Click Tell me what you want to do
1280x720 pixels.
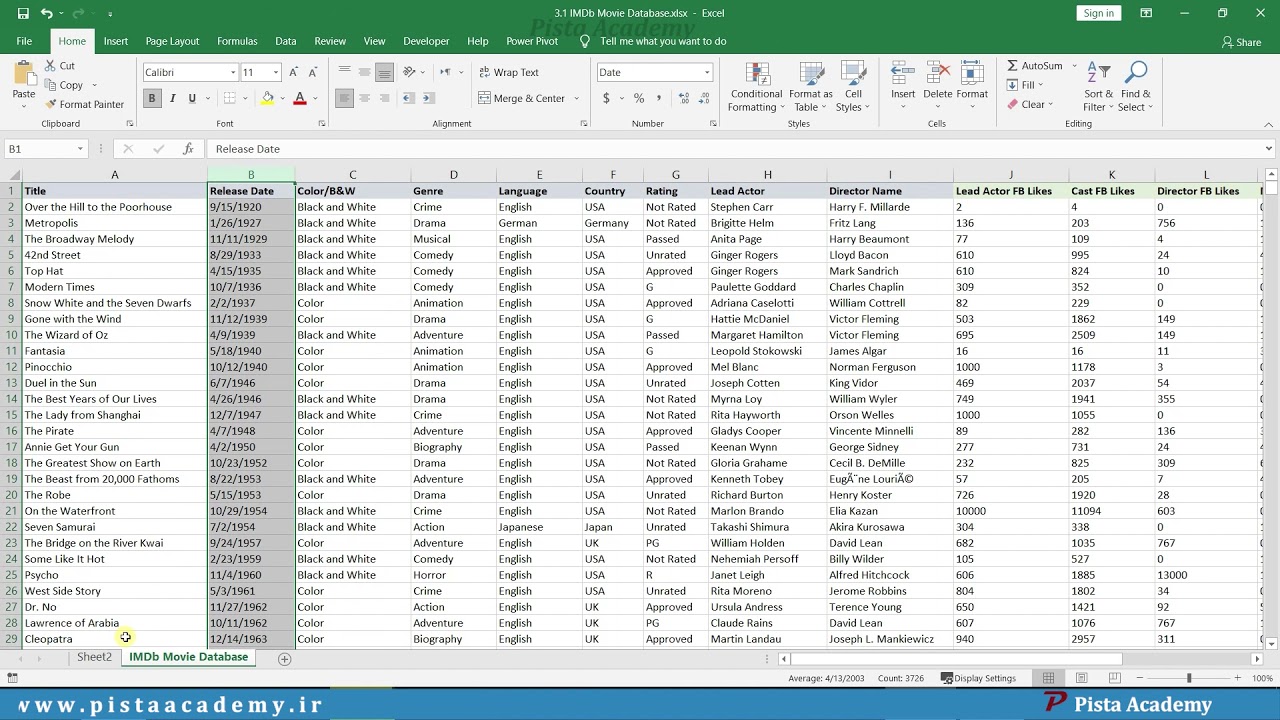pyautogui.click(x=662, y=41)
